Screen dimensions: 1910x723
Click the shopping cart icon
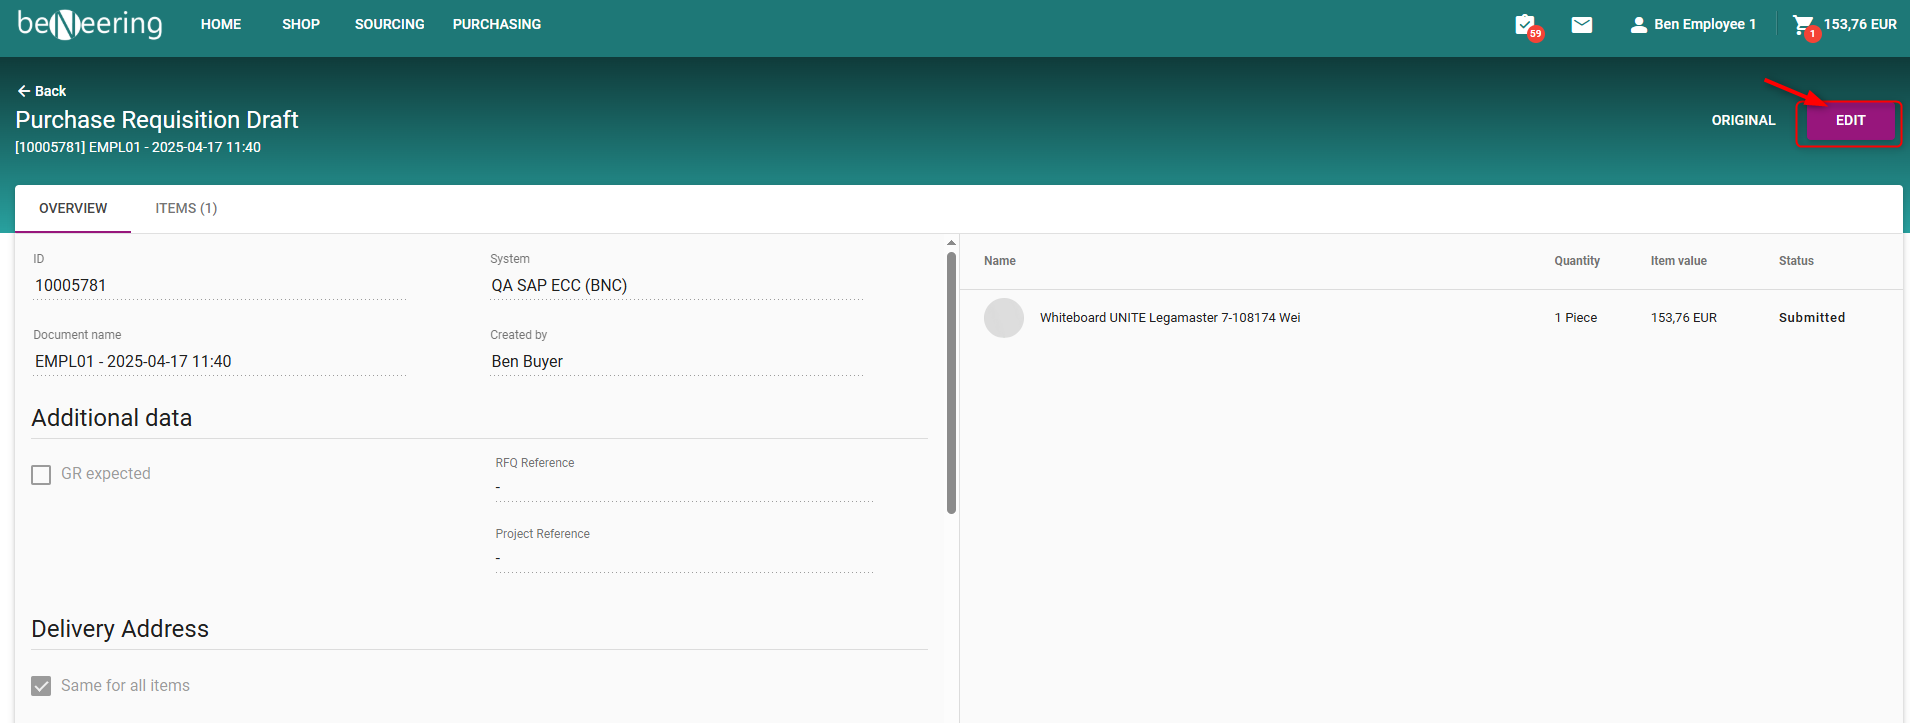pyautogui.click(x=1802, y=25)
